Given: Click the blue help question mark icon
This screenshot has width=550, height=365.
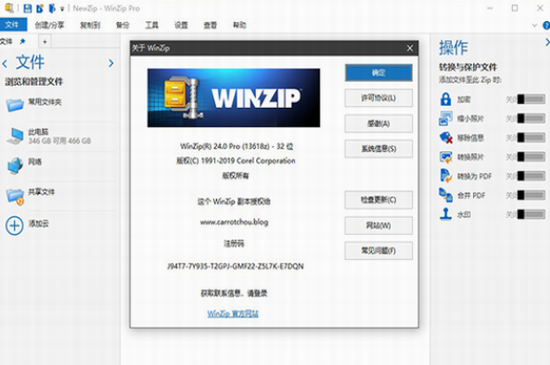Looking at the screenshot, I should pos(546,25).
